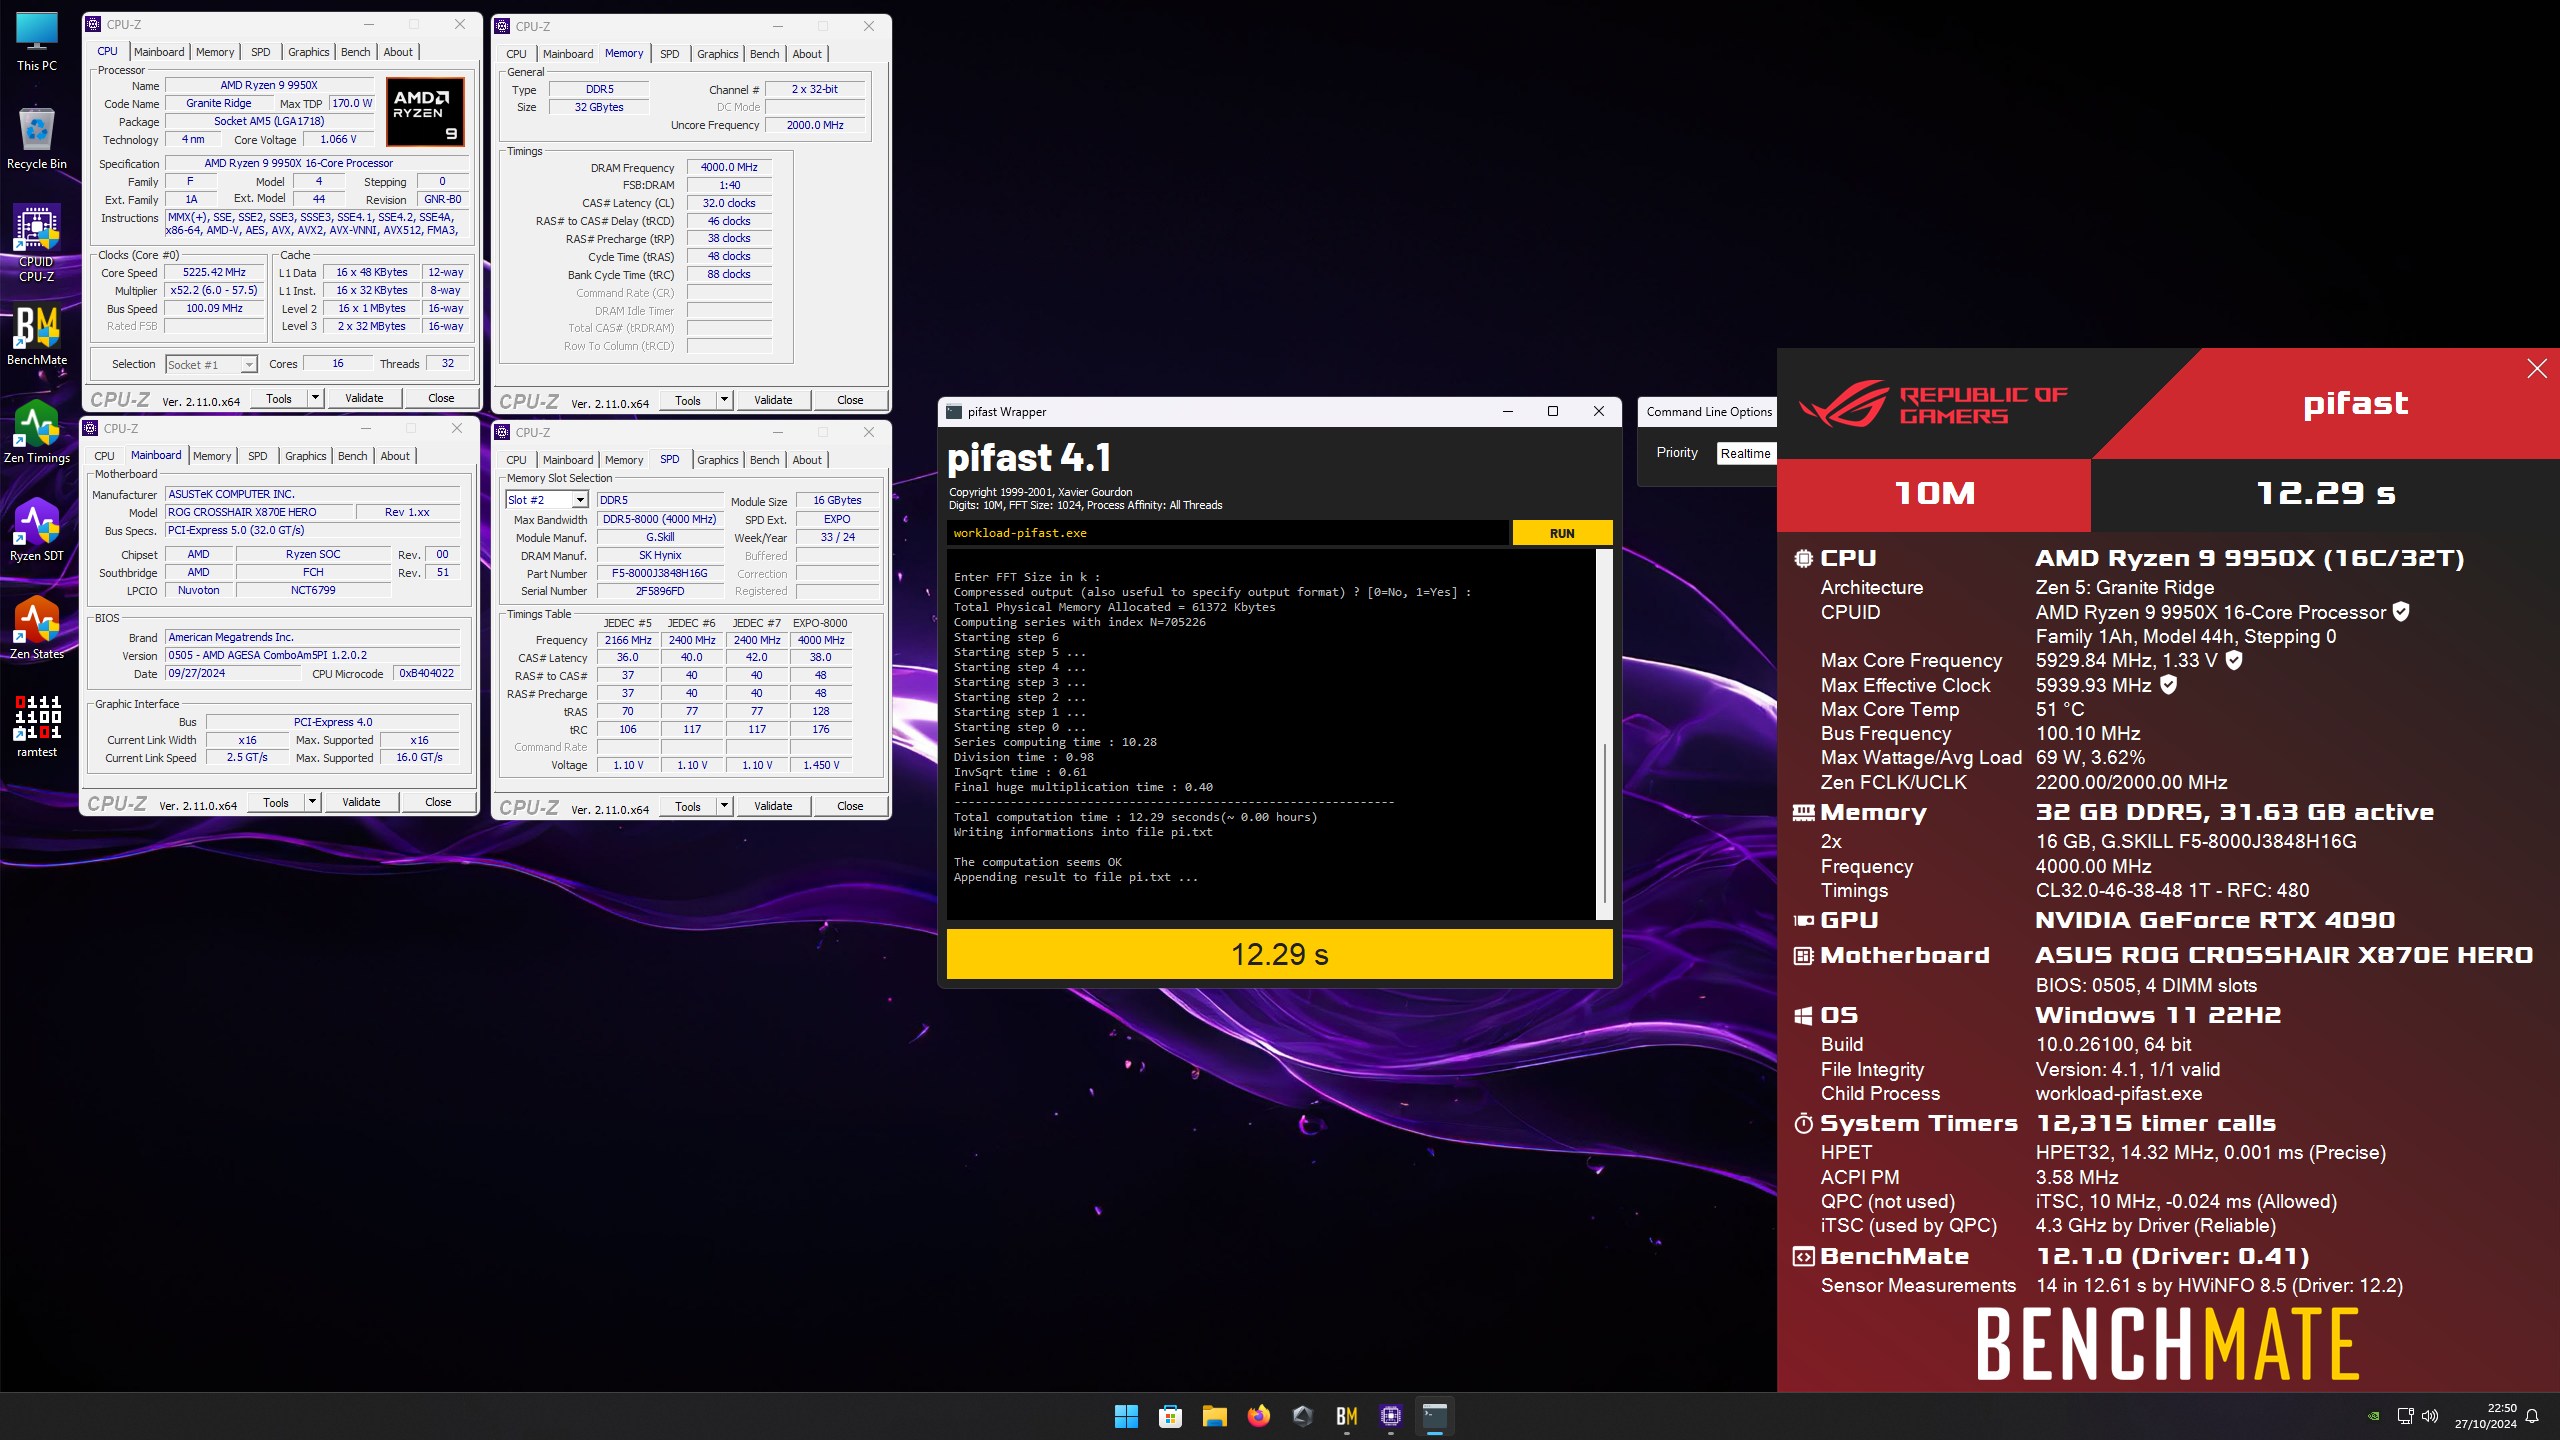Expand Tools arrow in Memory tab window
The width and height of the screenshot is (2560, 1440).
[724, 400]
